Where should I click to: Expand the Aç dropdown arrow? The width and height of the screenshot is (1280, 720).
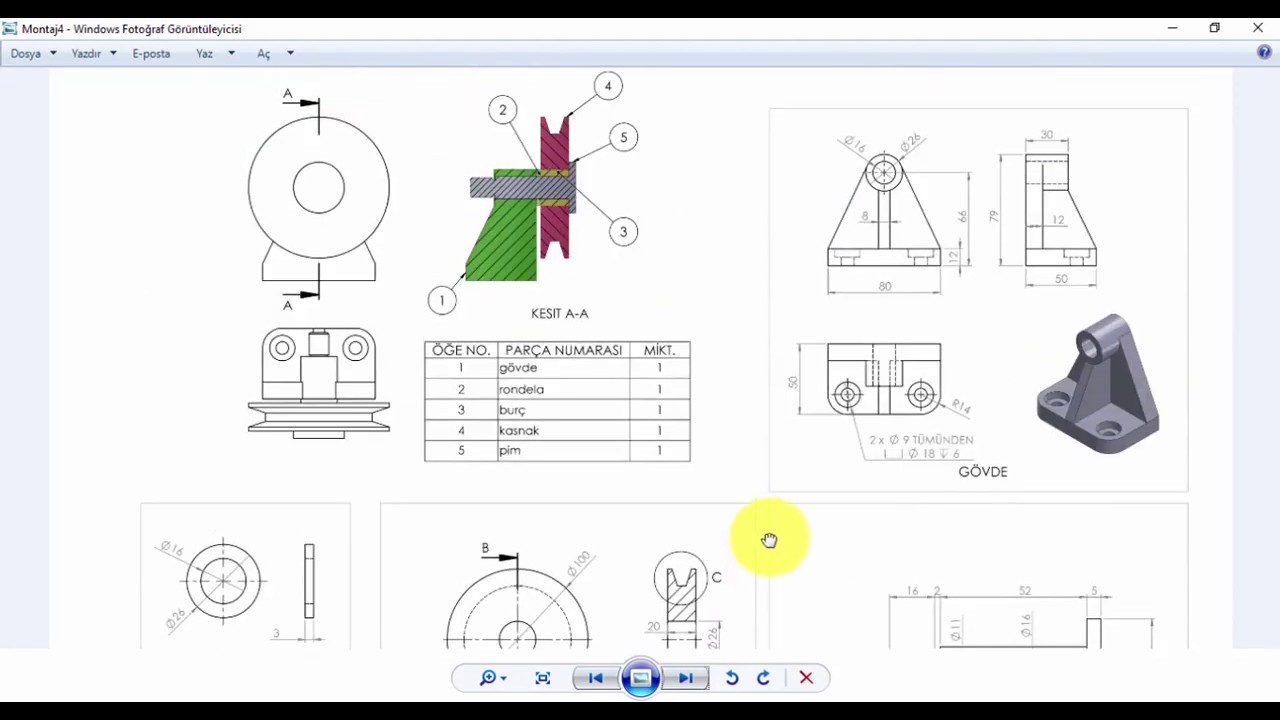290,53
